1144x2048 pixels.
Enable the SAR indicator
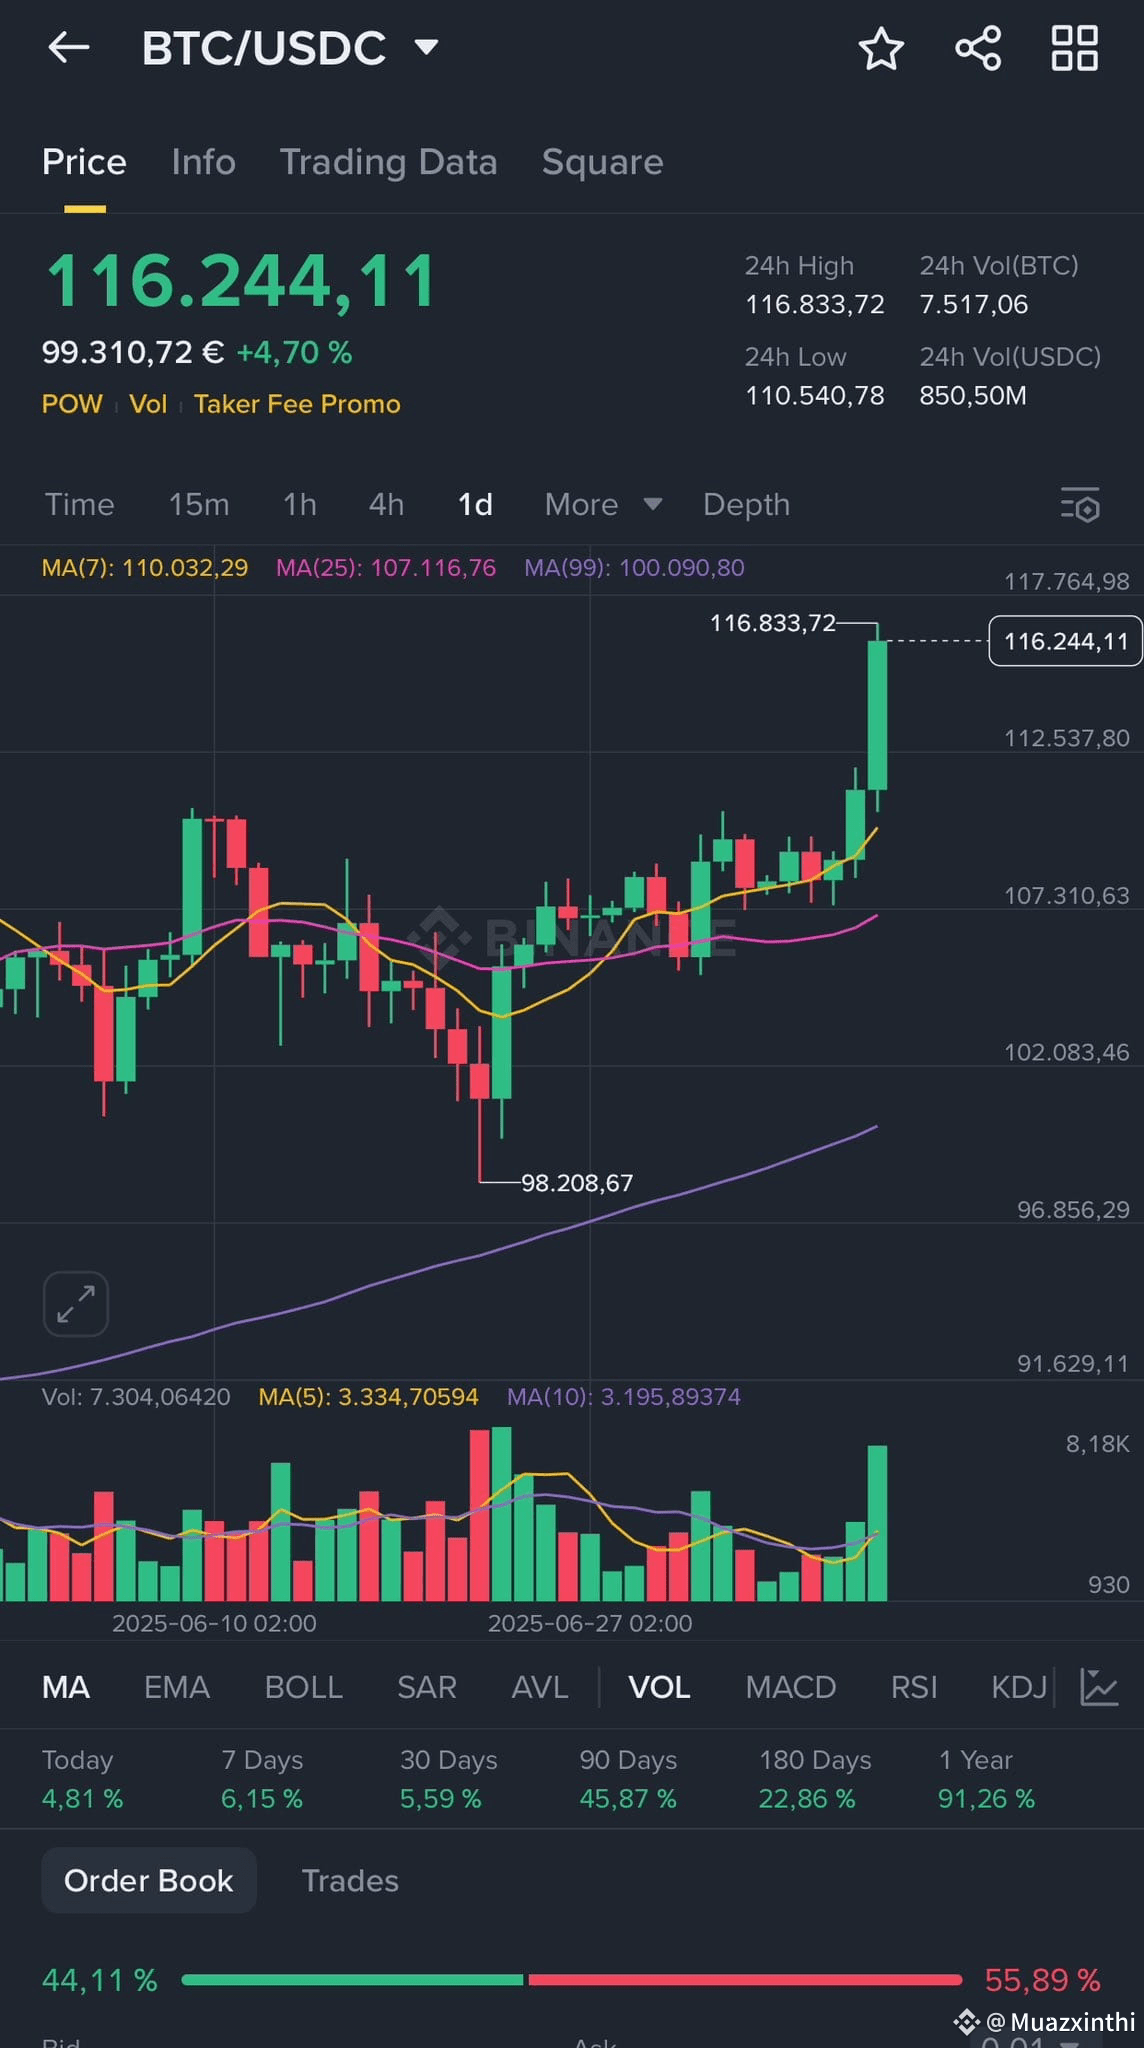pos(427,1687)
